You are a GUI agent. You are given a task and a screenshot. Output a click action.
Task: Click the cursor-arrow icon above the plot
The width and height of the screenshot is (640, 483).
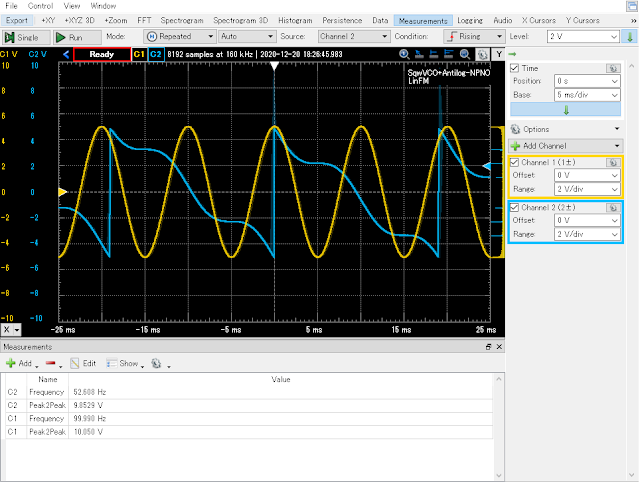pyautogui.click(x=419, y=54)
